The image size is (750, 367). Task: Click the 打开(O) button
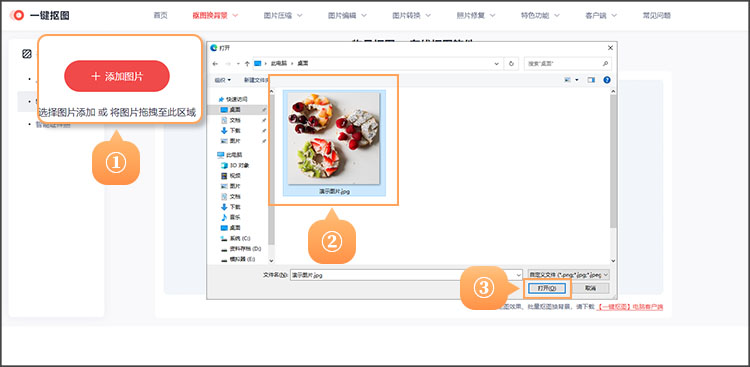(x=547, y=289)
